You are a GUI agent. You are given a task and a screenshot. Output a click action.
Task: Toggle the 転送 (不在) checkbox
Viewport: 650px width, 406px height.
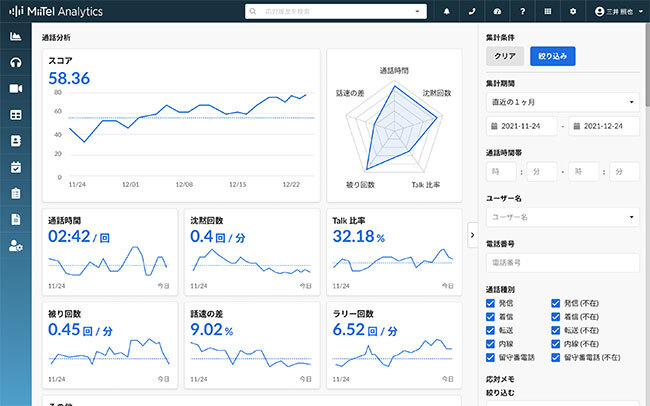click(x=556, y=329)
